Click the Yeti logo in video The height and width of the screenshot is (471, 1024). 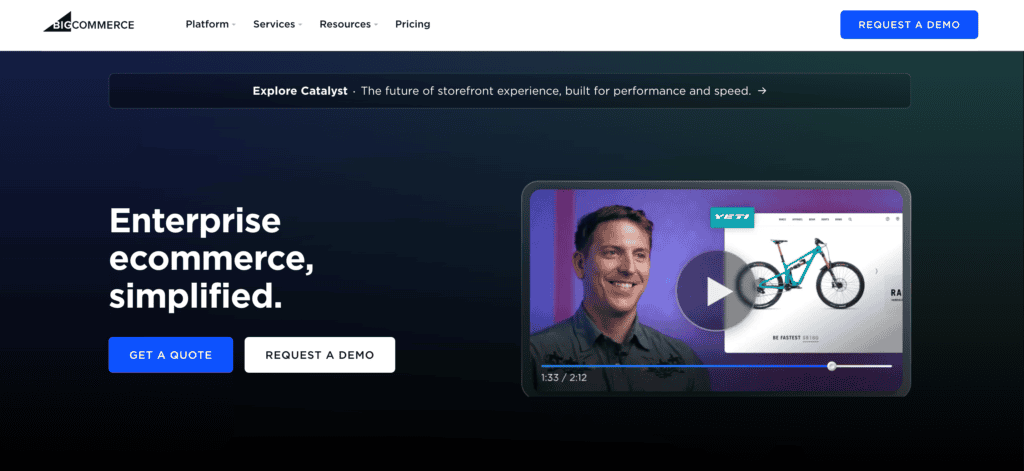pos(732,218)
